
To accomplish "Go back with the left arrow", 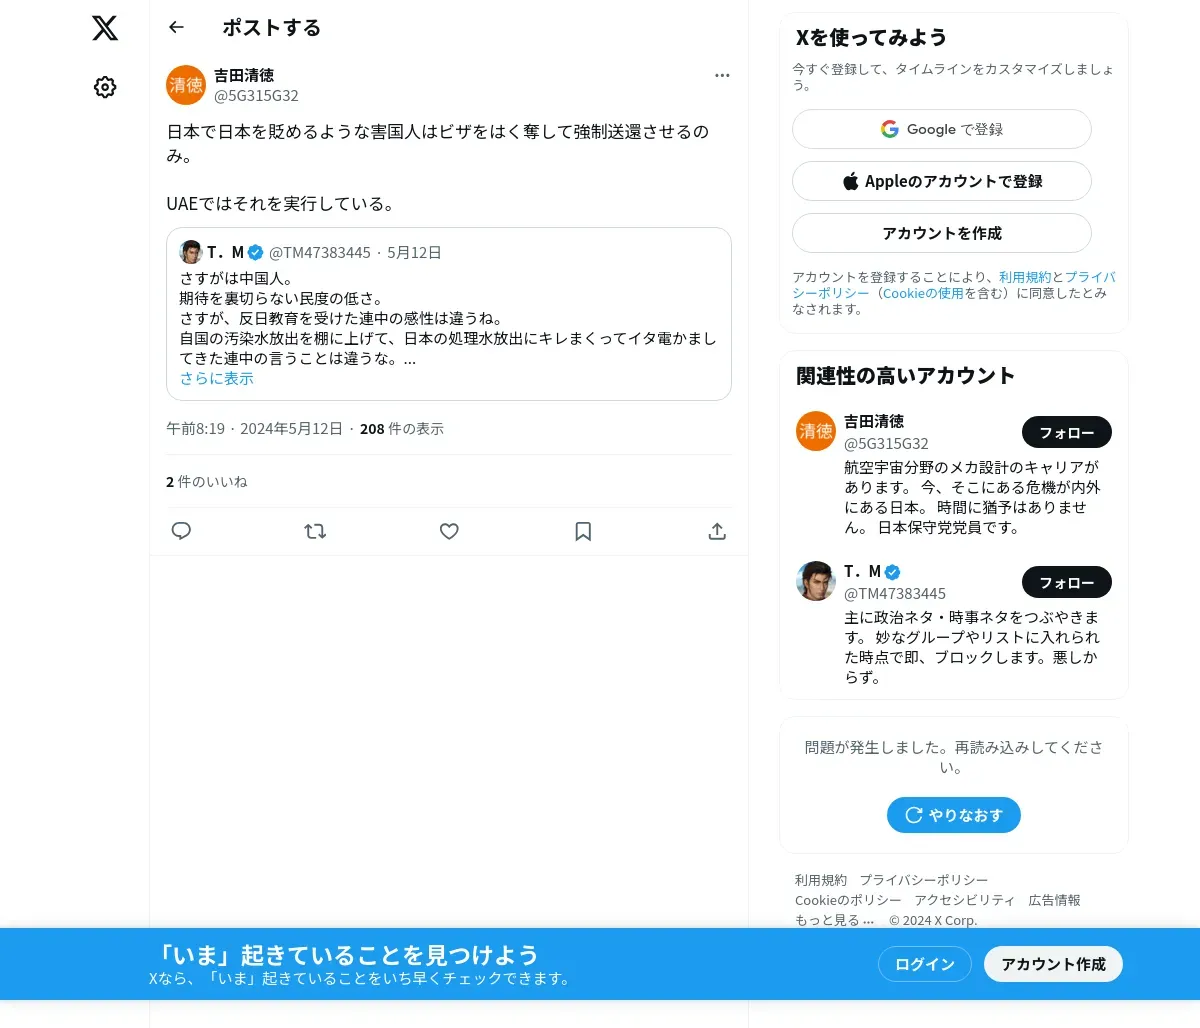I will click(177, 27).
